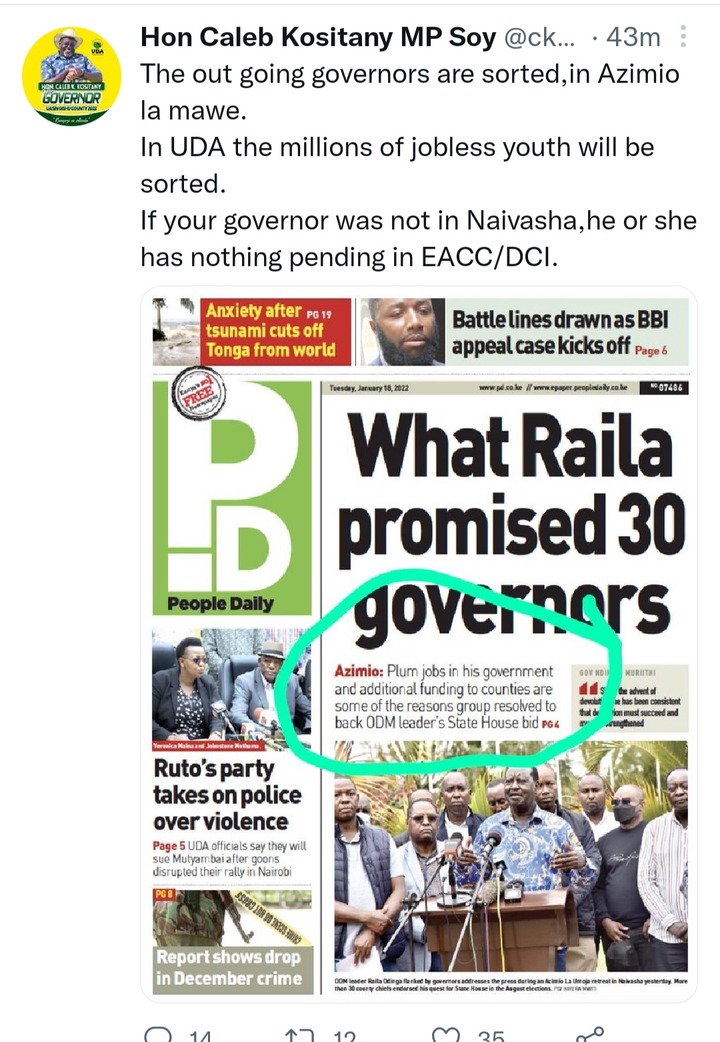The image size is (720, 1042).
Task: Open the 43m timestamp of the tweet
Action: pyautogui.click(x=634, y=38)
